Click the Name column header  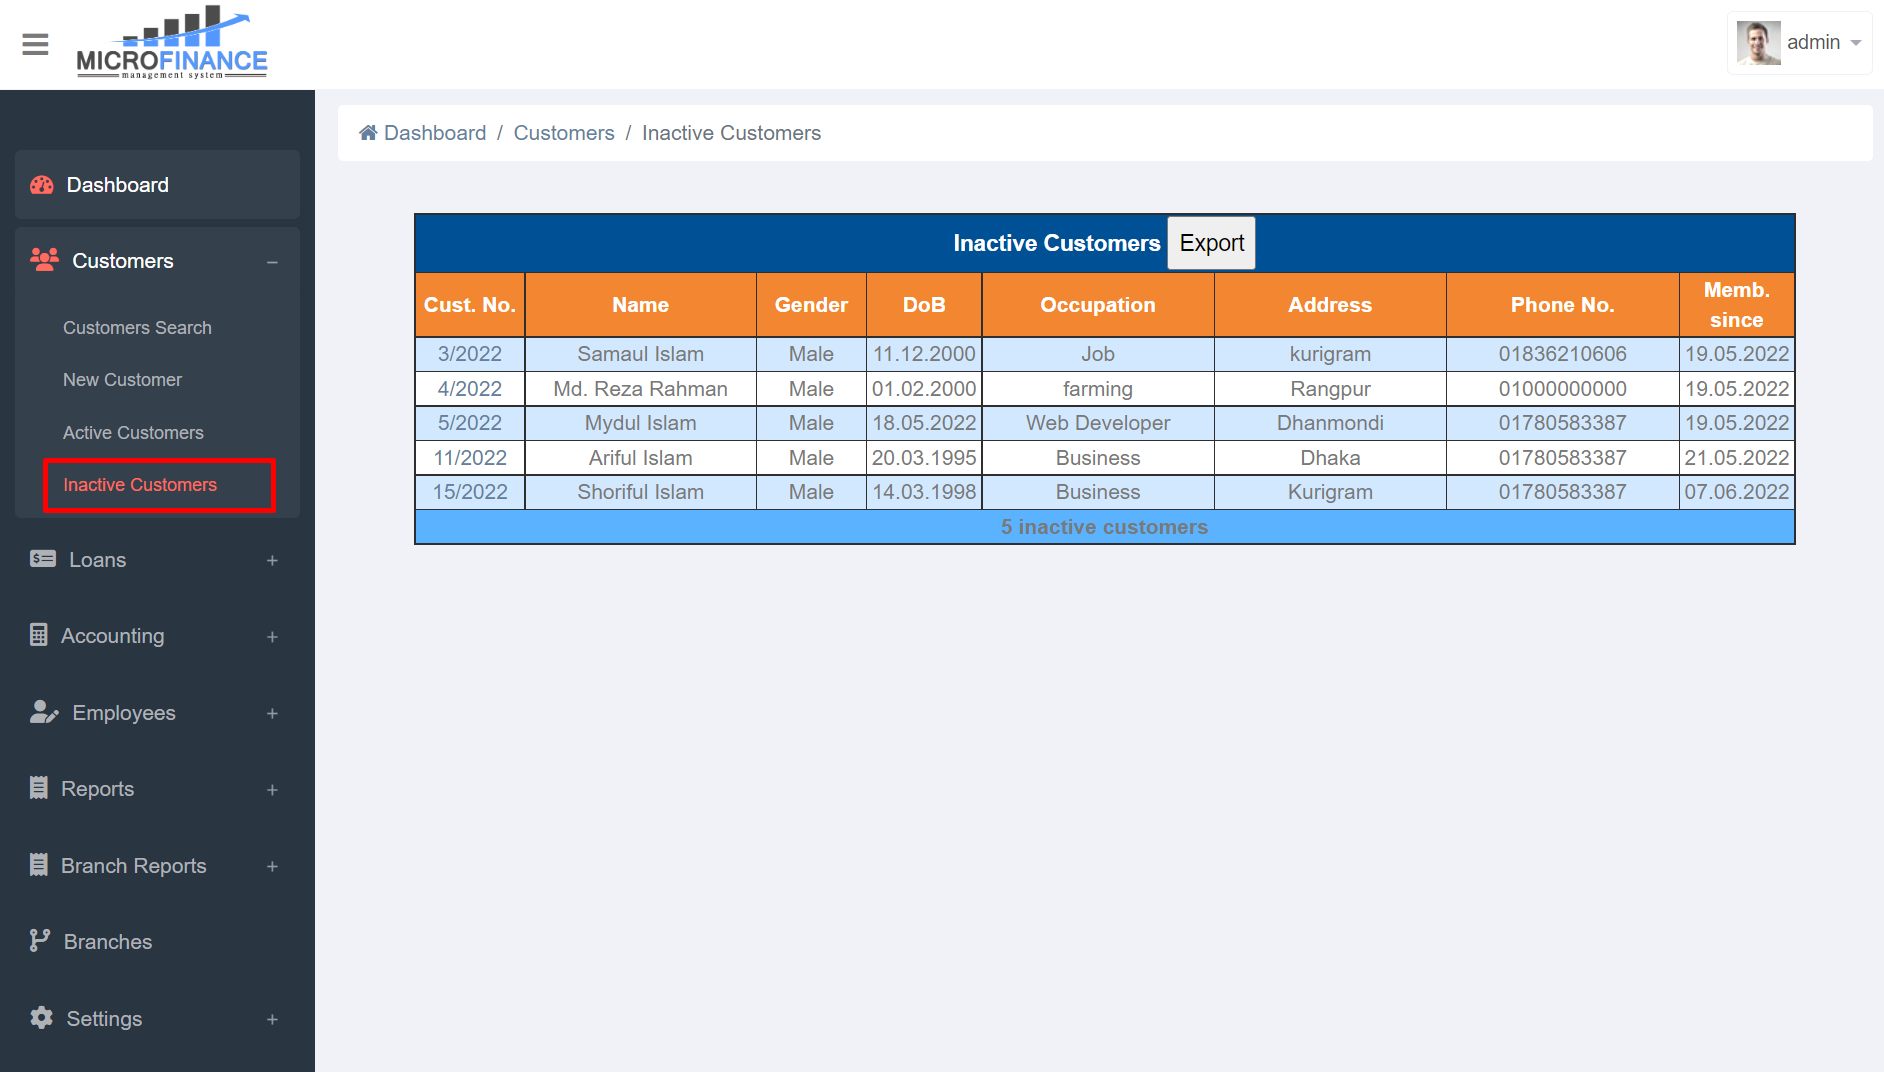(x=640, y=305)
